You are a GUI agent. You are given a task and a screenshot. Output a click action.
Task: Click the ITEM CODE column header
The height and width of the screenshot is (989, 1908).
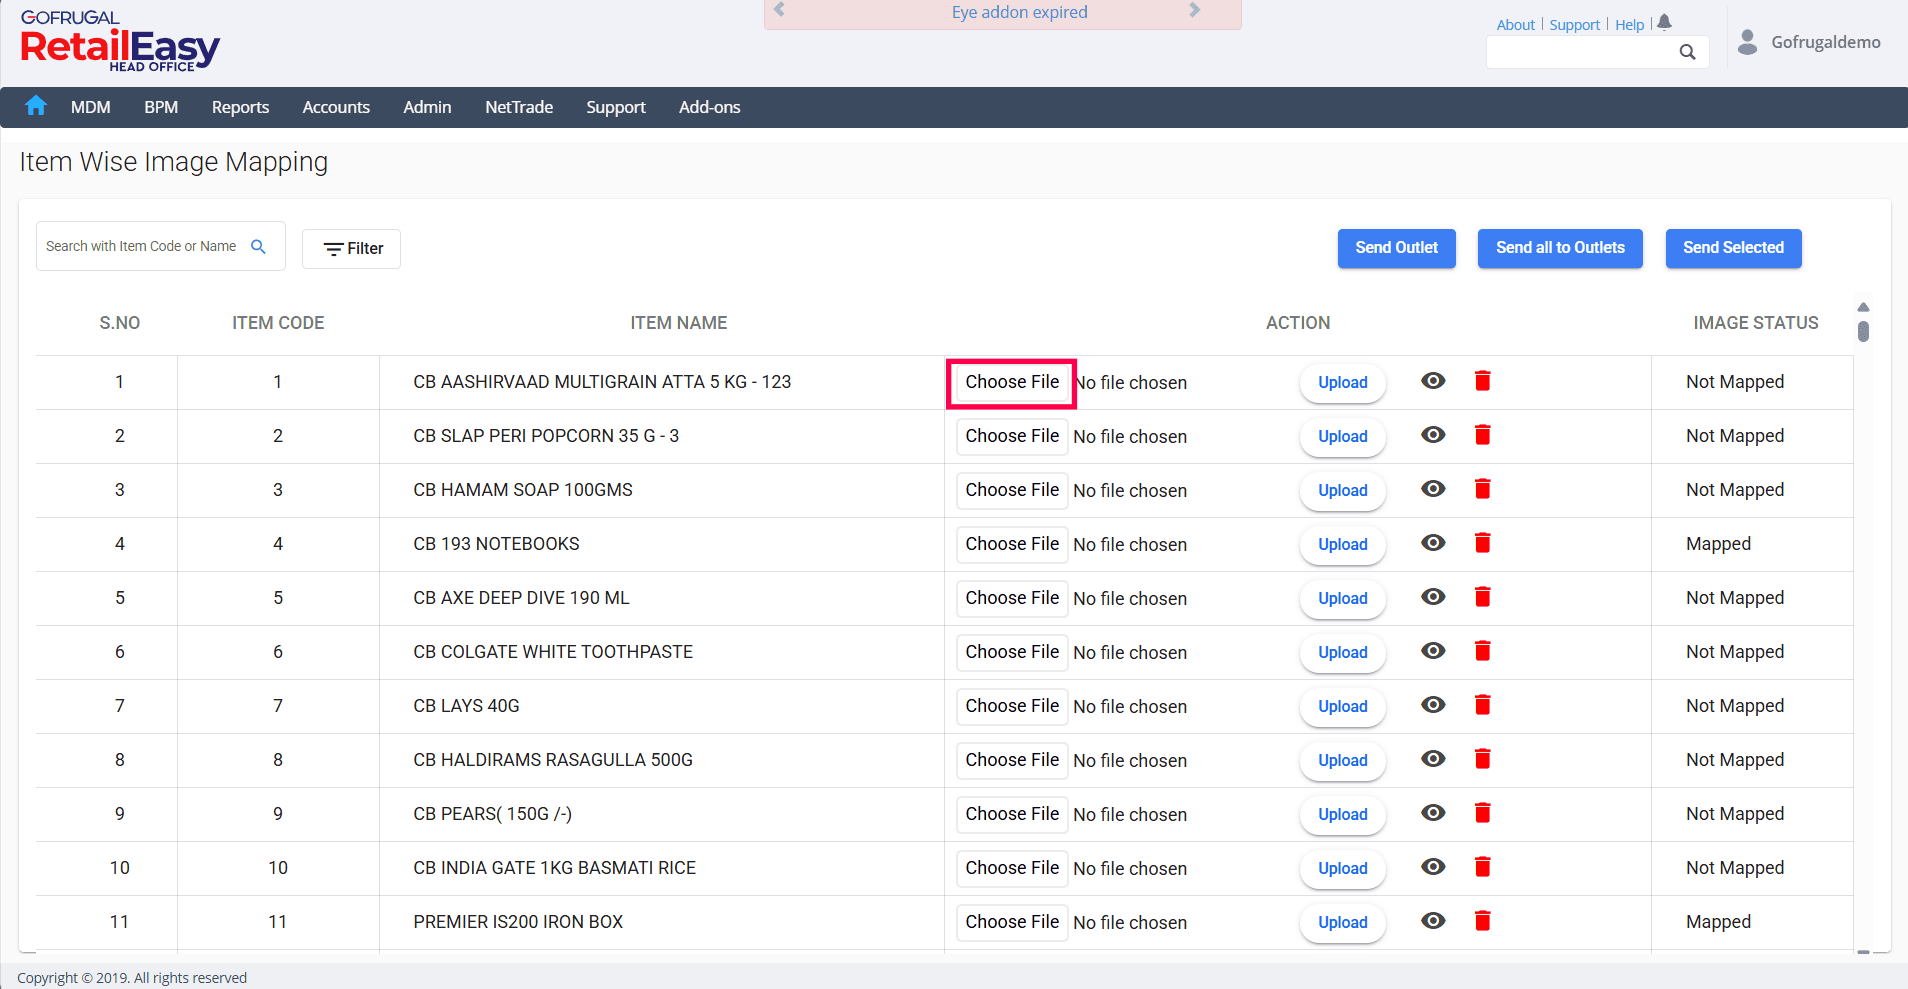278,323
